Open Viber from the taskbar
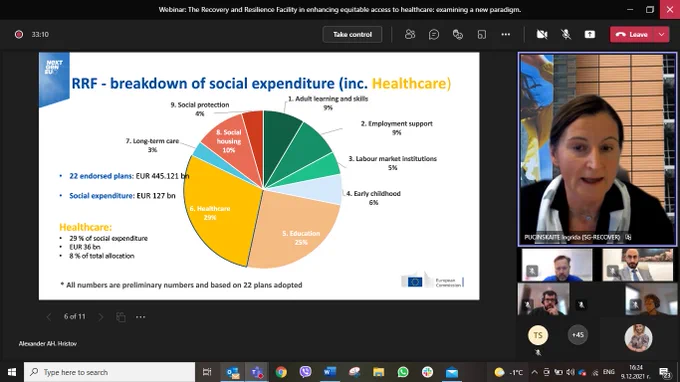Image resolution: width=680 pixels, height=382 pixels. pos(305,372)
